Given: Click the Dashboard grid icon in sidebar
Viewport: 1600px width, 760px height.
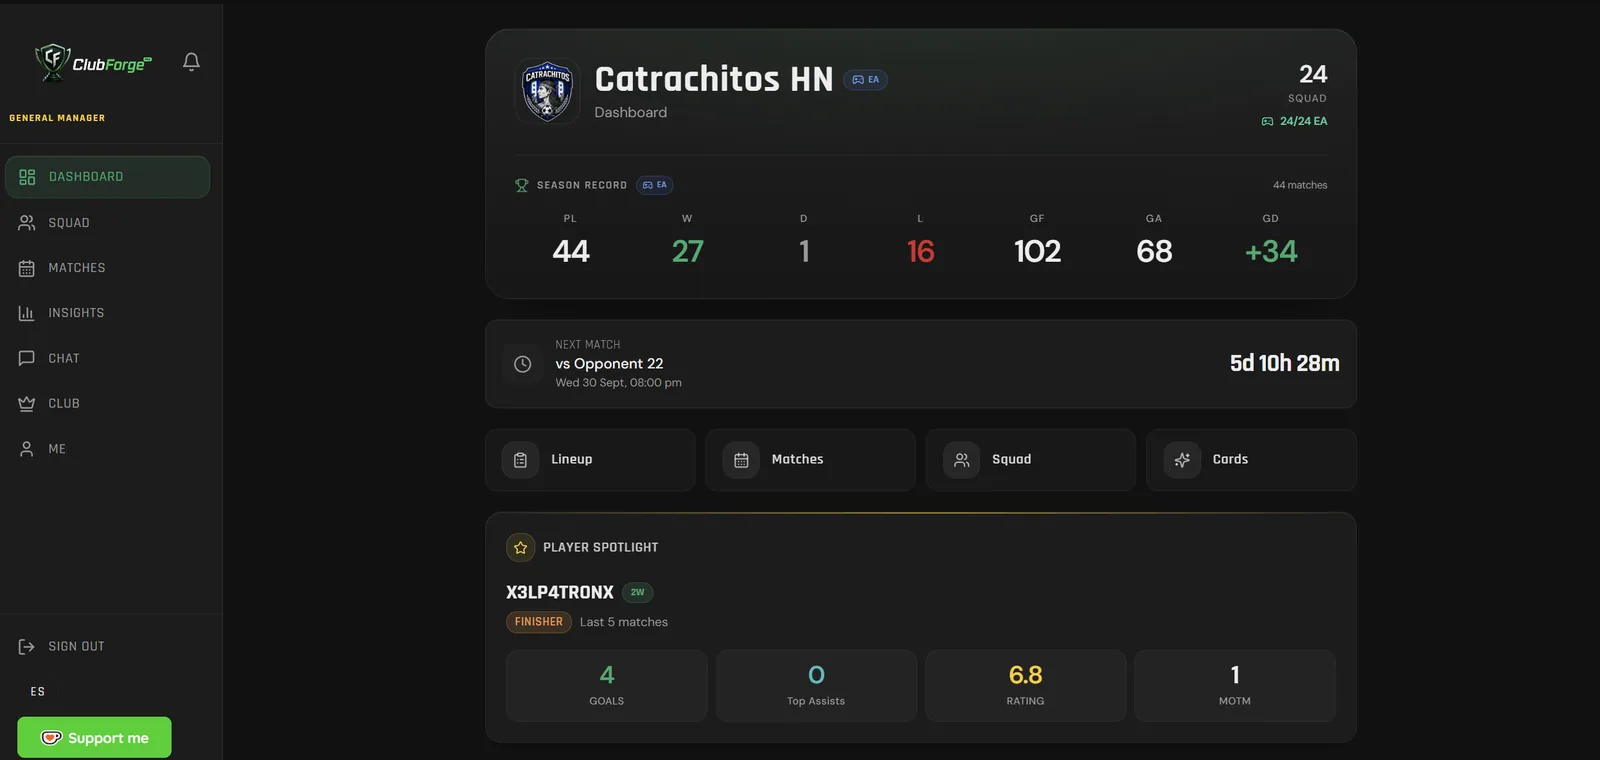Looking at the screenshot, I should coord(27,177).
